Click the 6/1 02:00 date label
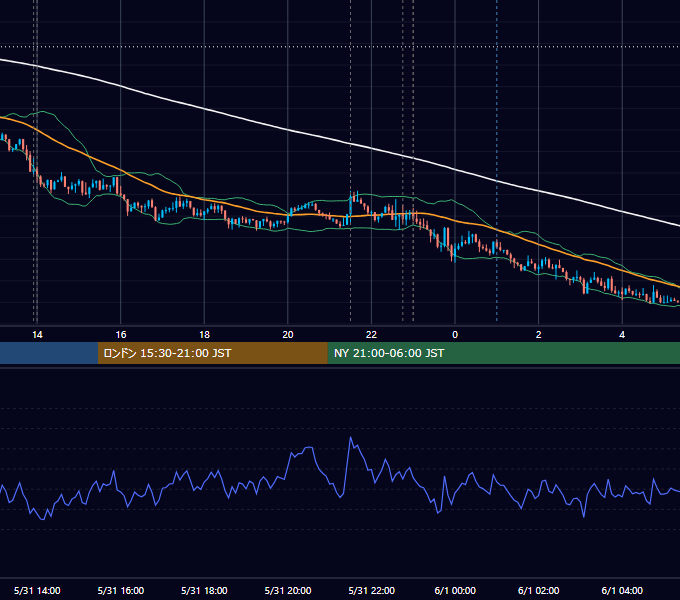Viewport: 680px width, 600px height. point(539,590)
